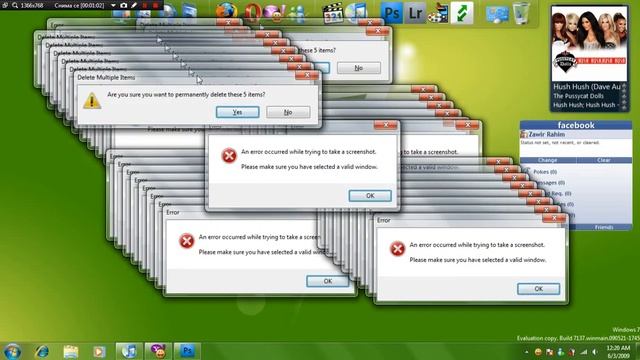Switch to Yahoo Messenger on taskbar
The image size is (640, 360).
click(158, 351)
